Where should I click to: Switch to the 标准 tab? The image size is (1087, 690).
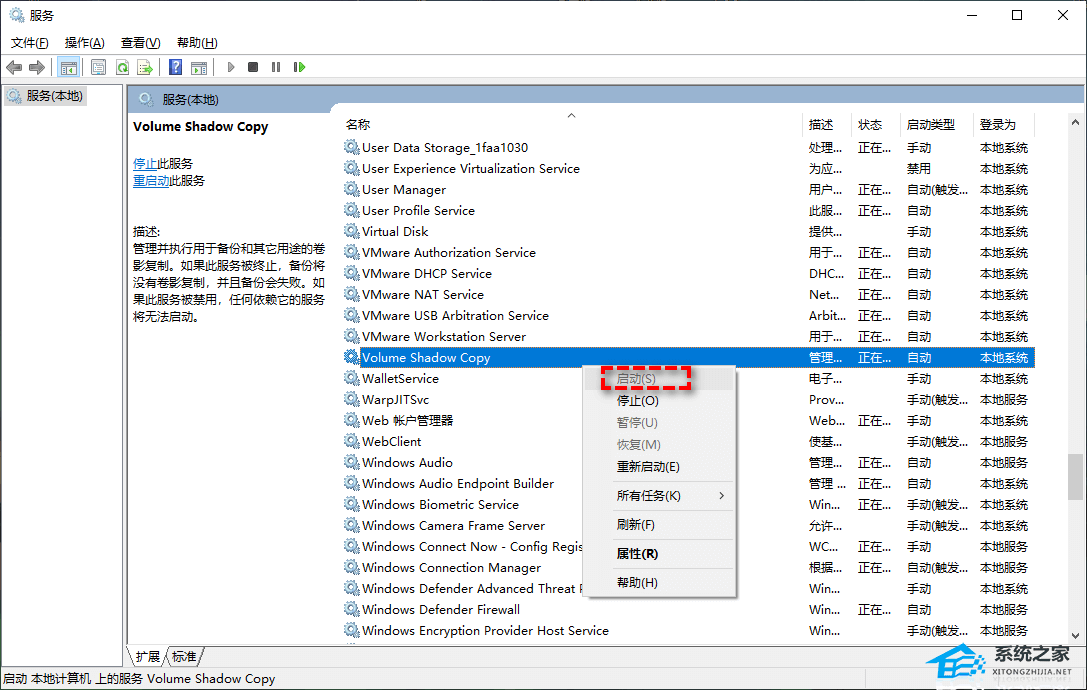click(184, 656)
